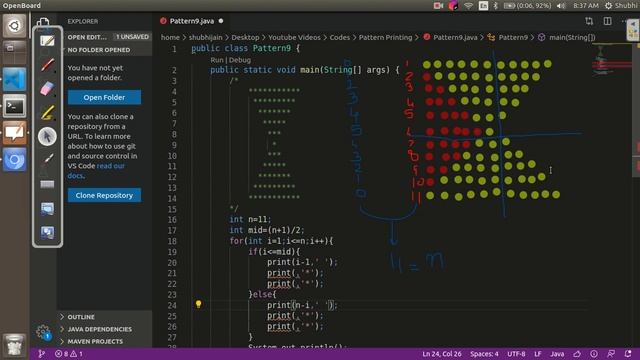
Task: Follow the 'read our docs' link
Action: click(96, 171)
